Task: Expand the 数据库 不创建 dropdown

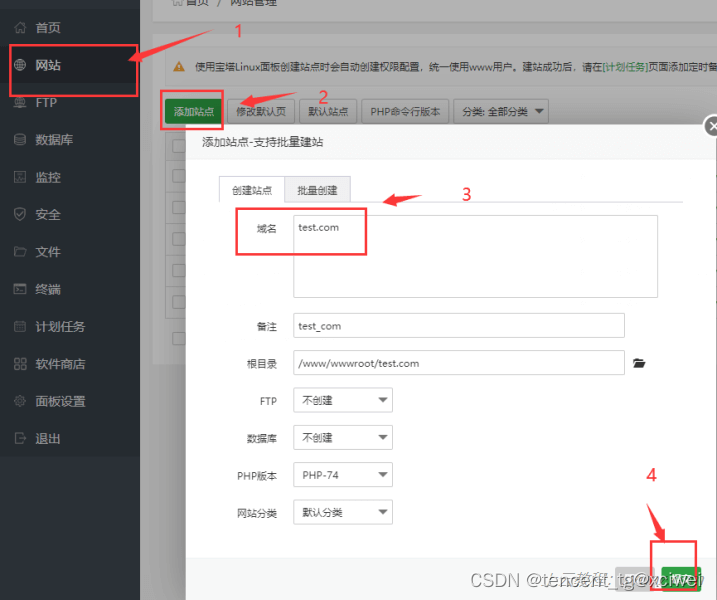Action: click(343, 438)
